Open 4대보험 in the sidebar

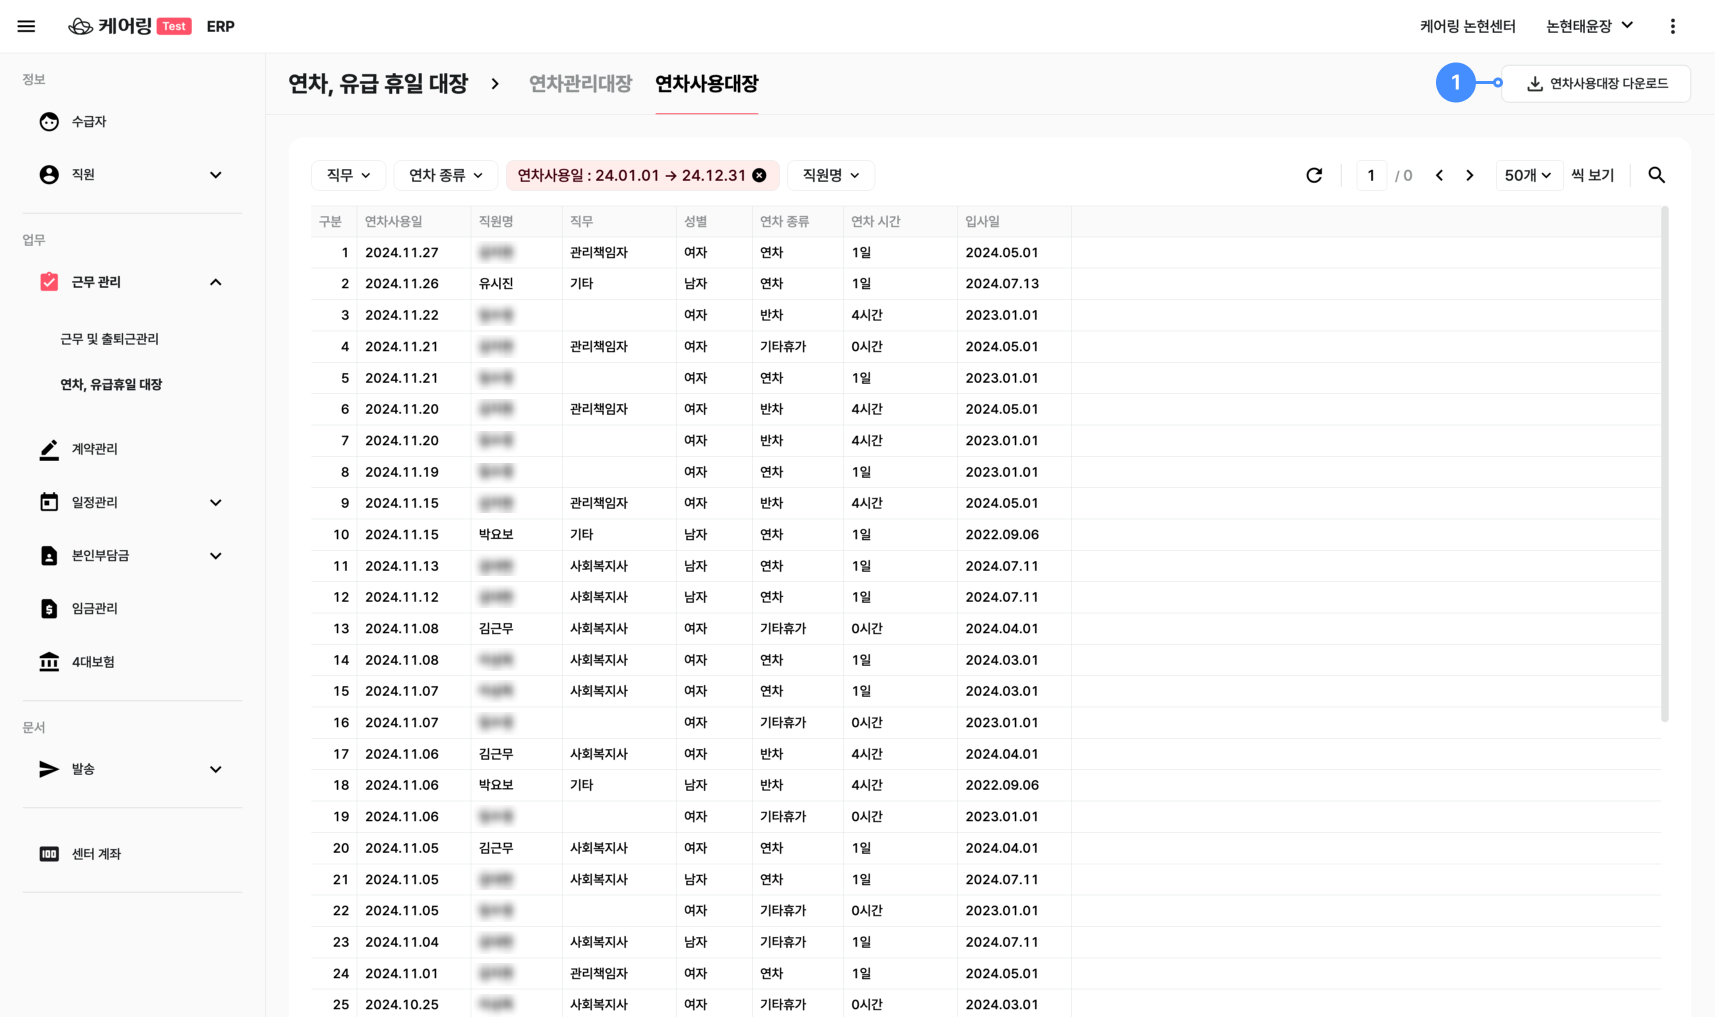(92, 662)
